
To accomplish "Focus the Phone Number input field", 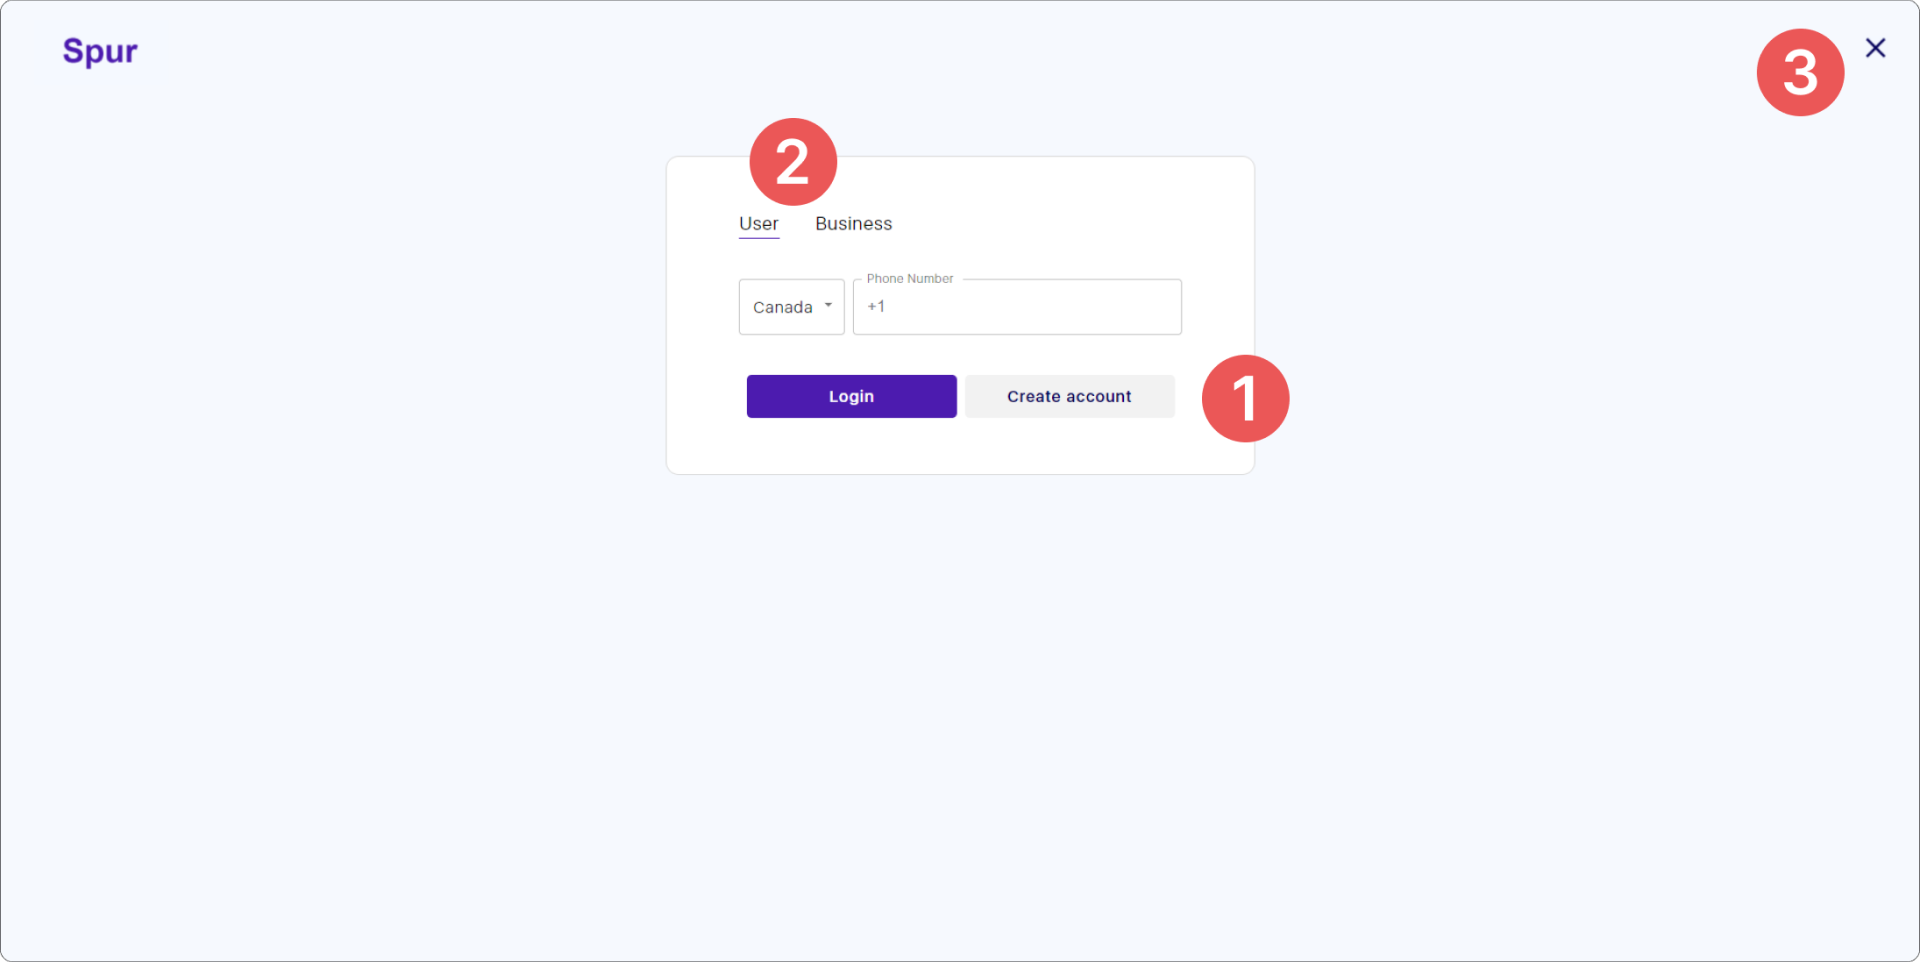I will pyautogui.click(x=1017, y=307).
